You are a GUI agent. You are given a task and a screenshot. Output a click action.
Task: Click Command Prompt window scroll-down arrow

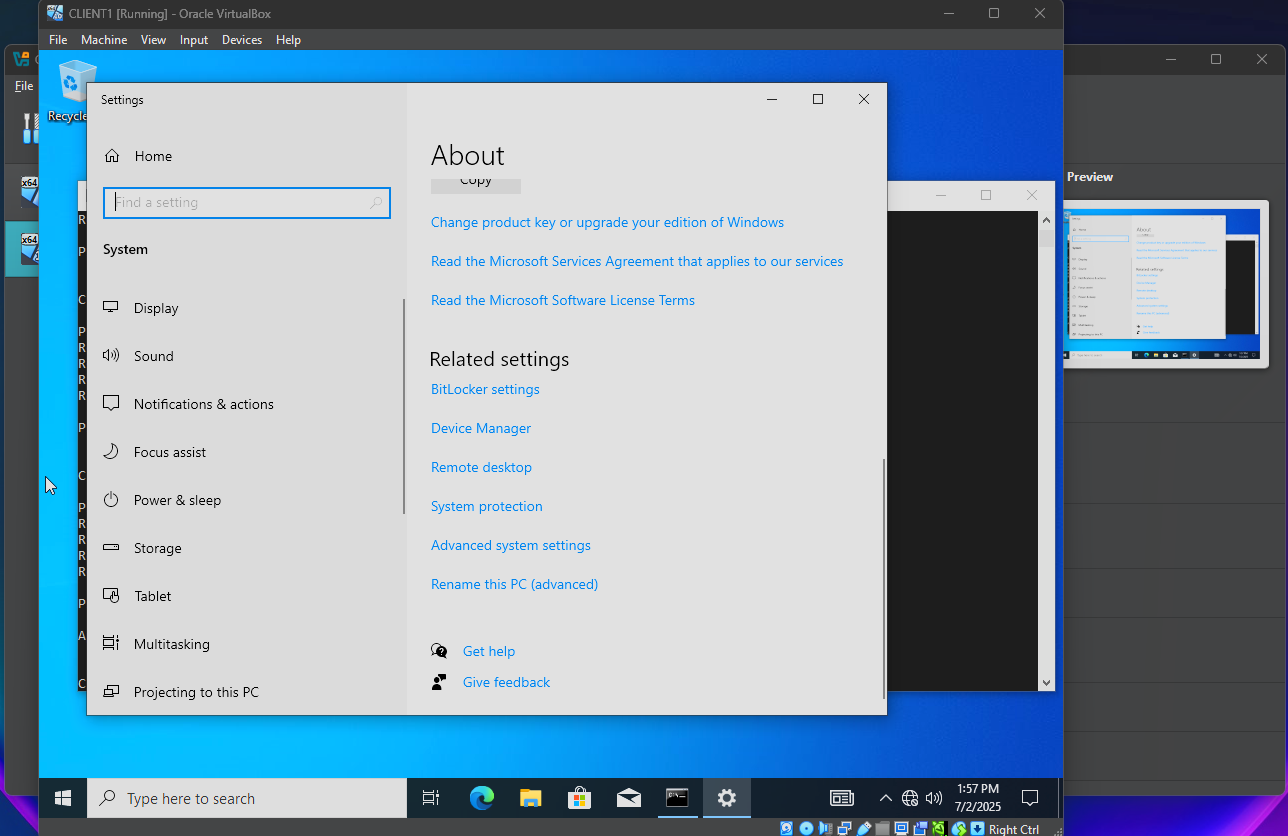(x=1047, y=683)
